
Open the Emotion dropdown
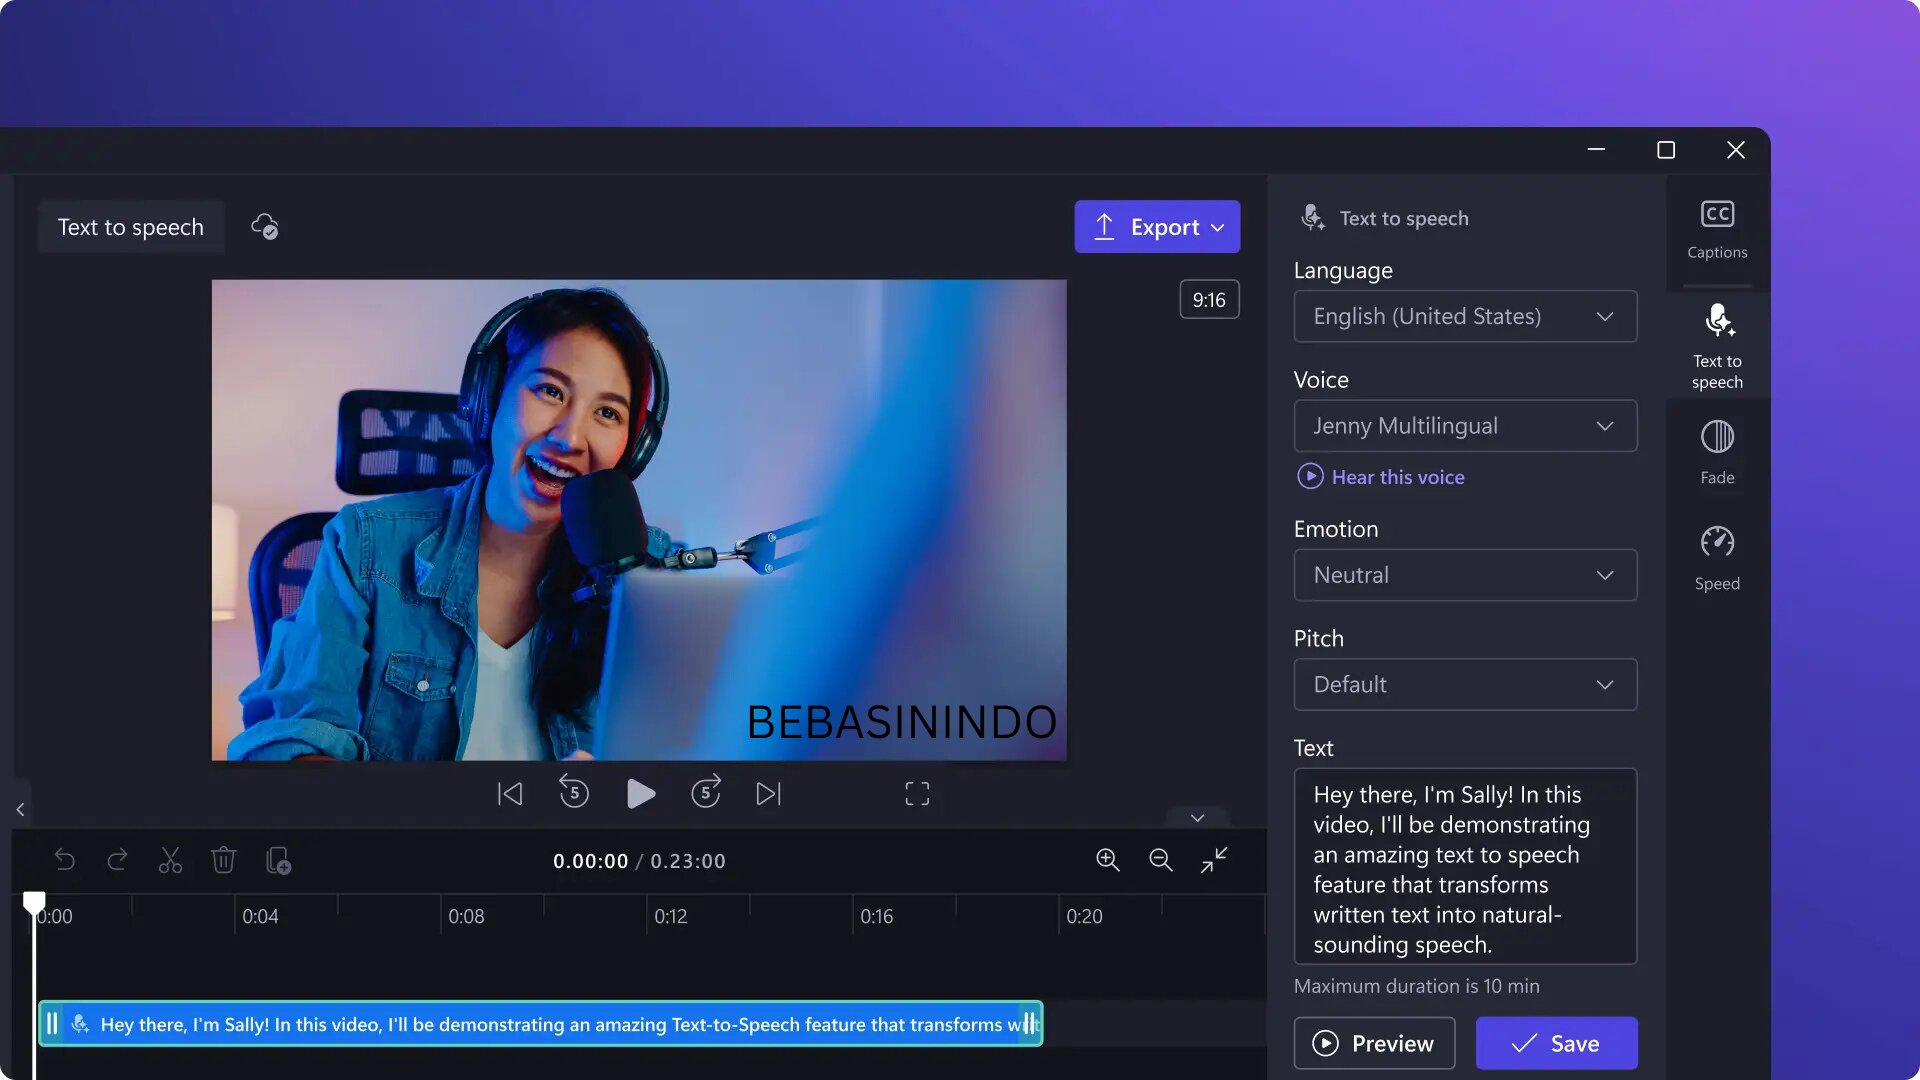pos(1465,575)
